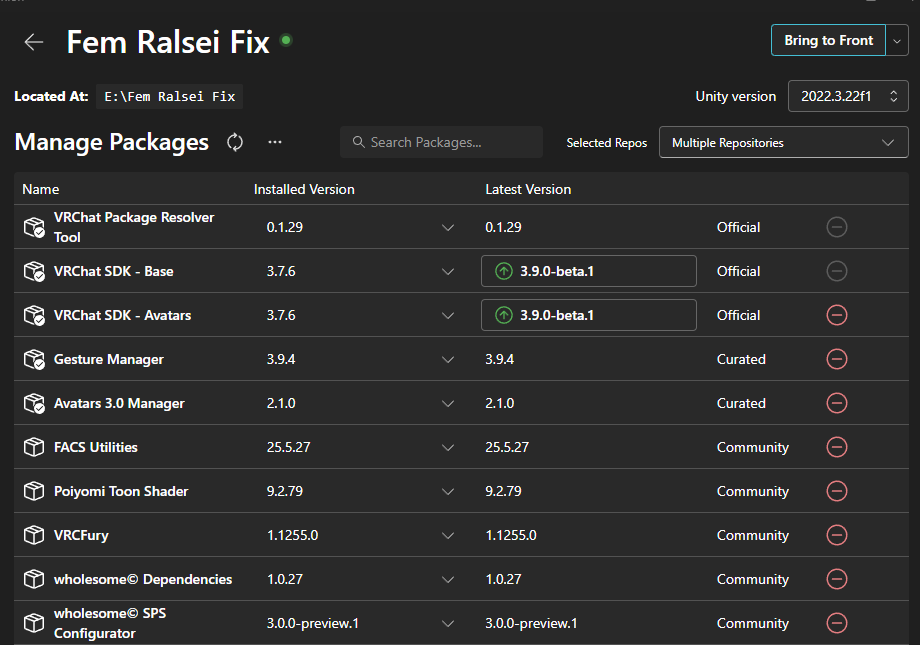
Task: Expand version dropdown for wholesome© SPS Configurator
Action: 448,624
